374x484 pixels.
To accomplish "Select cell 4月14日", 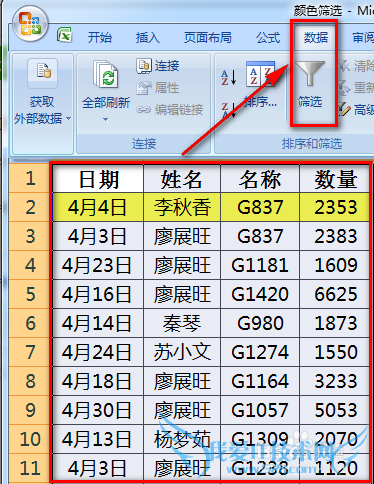I will [x=98, y=323].
